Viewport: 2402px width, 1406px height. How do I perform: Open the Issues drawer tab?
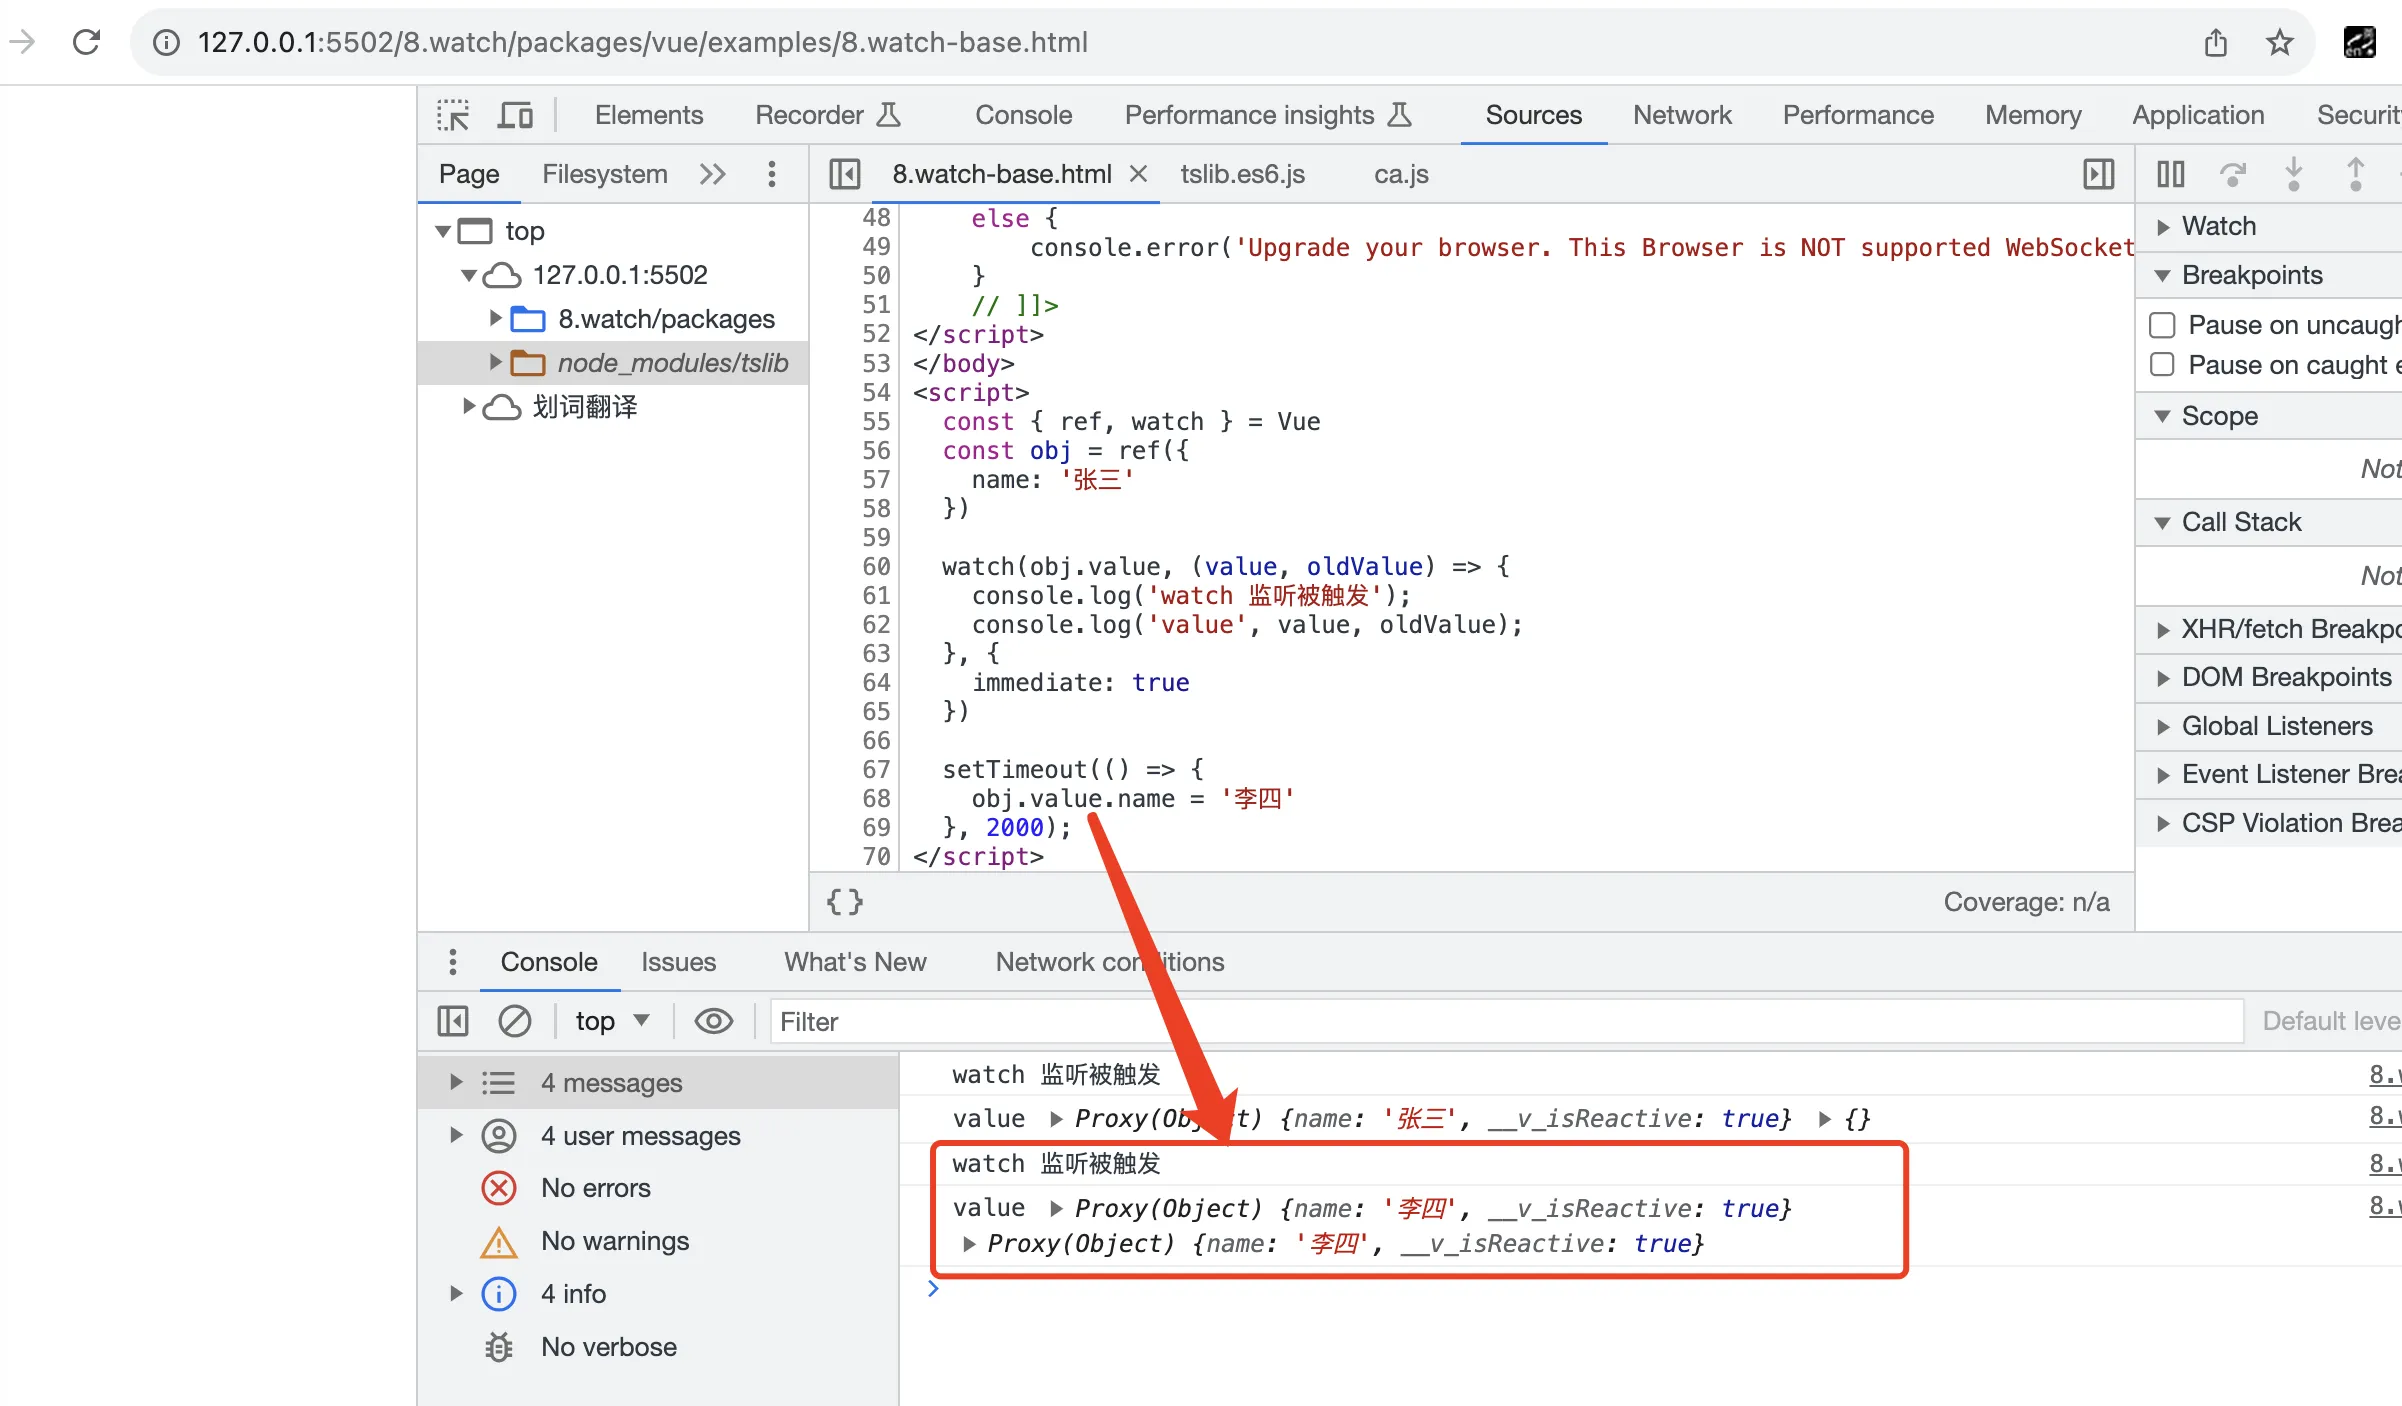pos(678,962)
